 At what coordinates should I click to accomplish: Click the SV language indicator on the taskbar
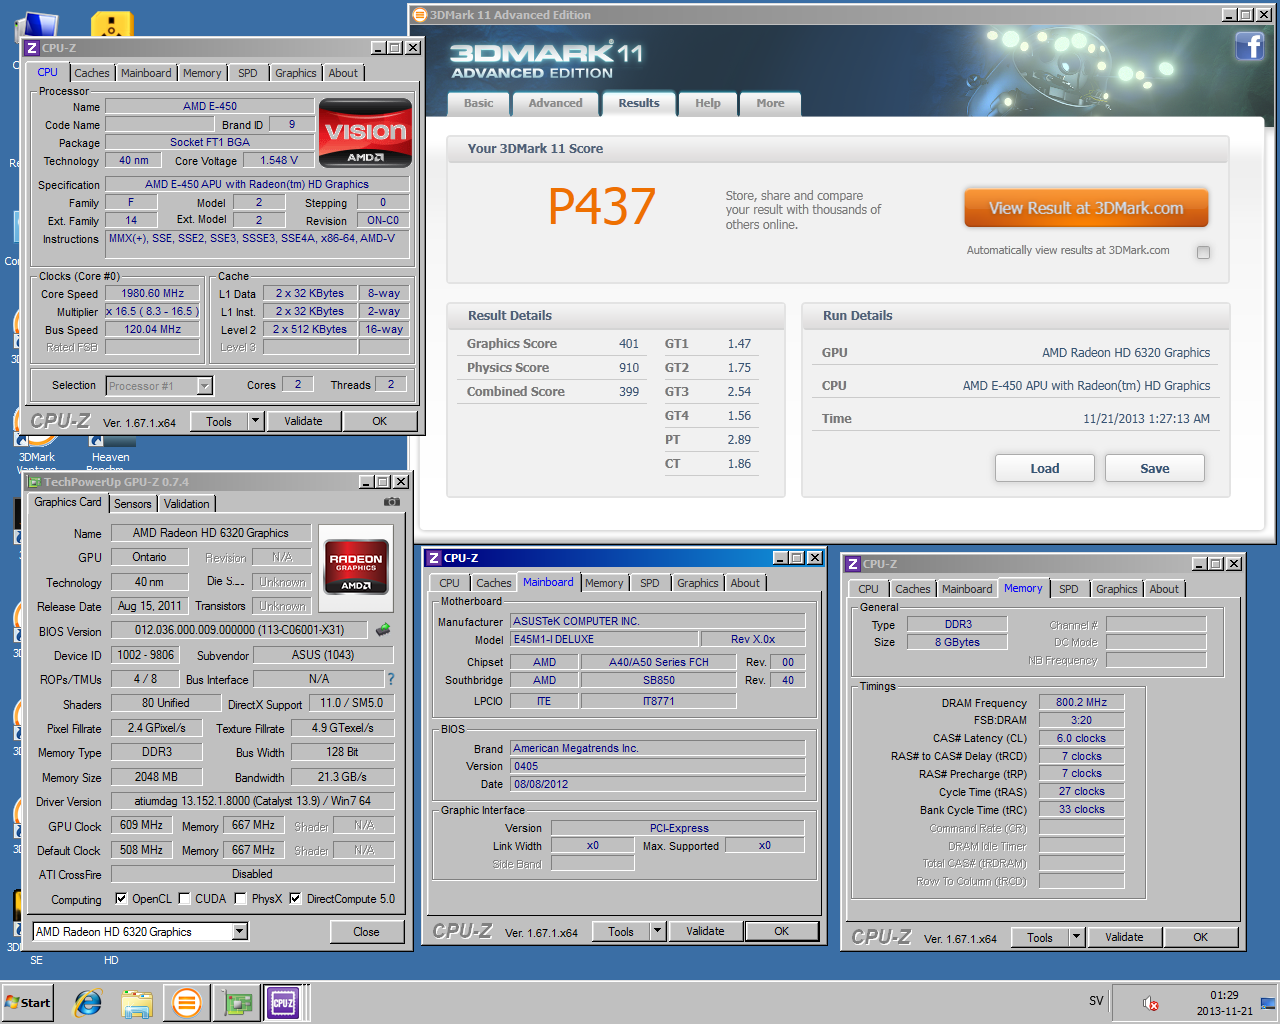1096,1001
